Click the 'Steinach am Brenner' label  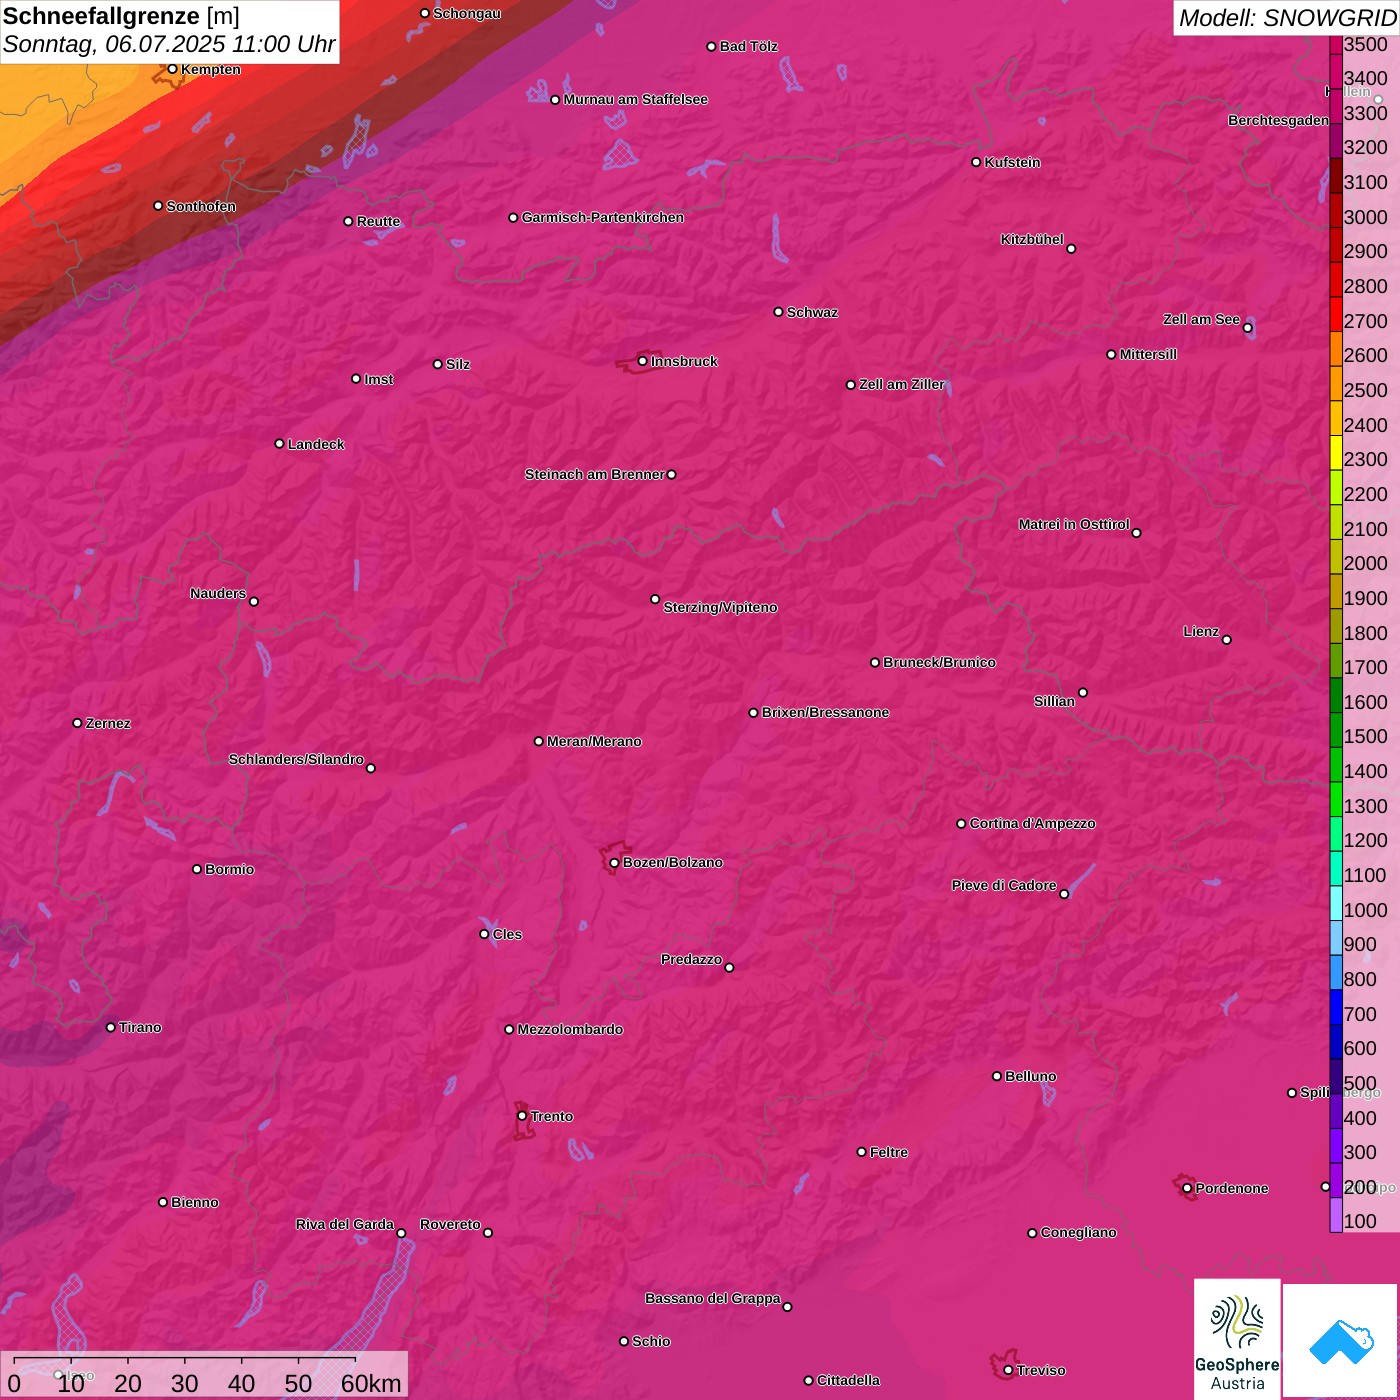(x=594, y=474)
